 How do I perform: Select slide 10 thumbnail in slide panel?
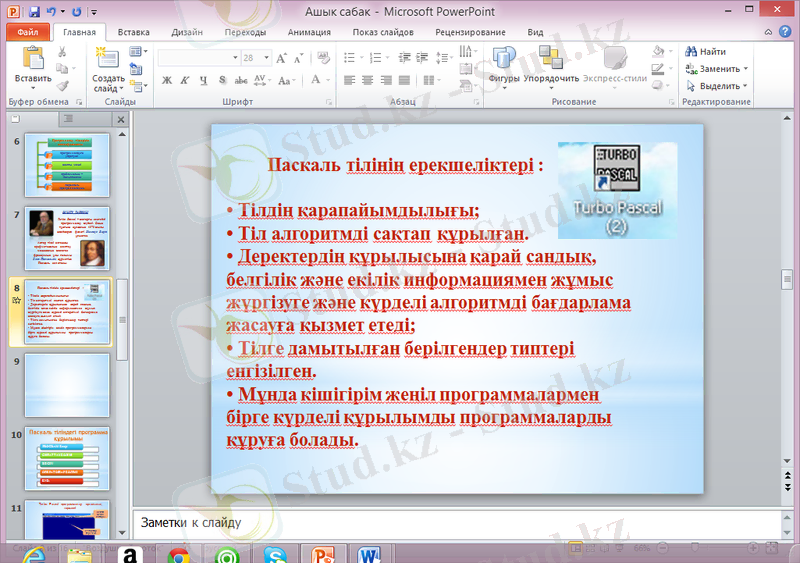pyautogui.click(x=67, y=456)
